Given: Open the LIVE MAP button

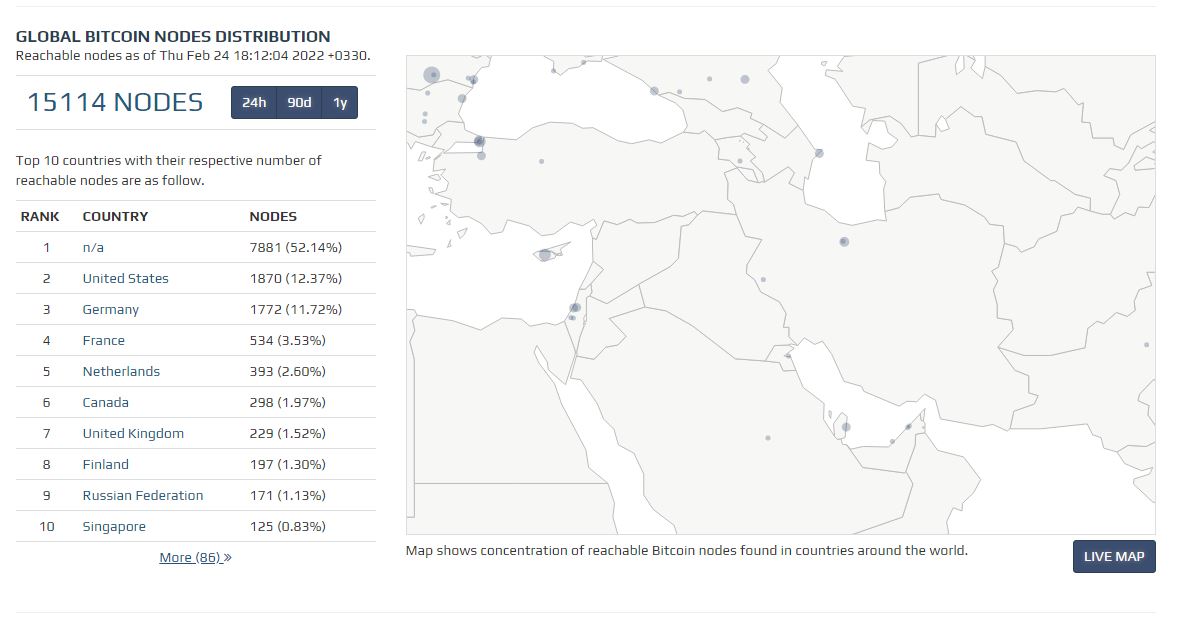Looking at the screenshot, I should tap(1113, 557).
